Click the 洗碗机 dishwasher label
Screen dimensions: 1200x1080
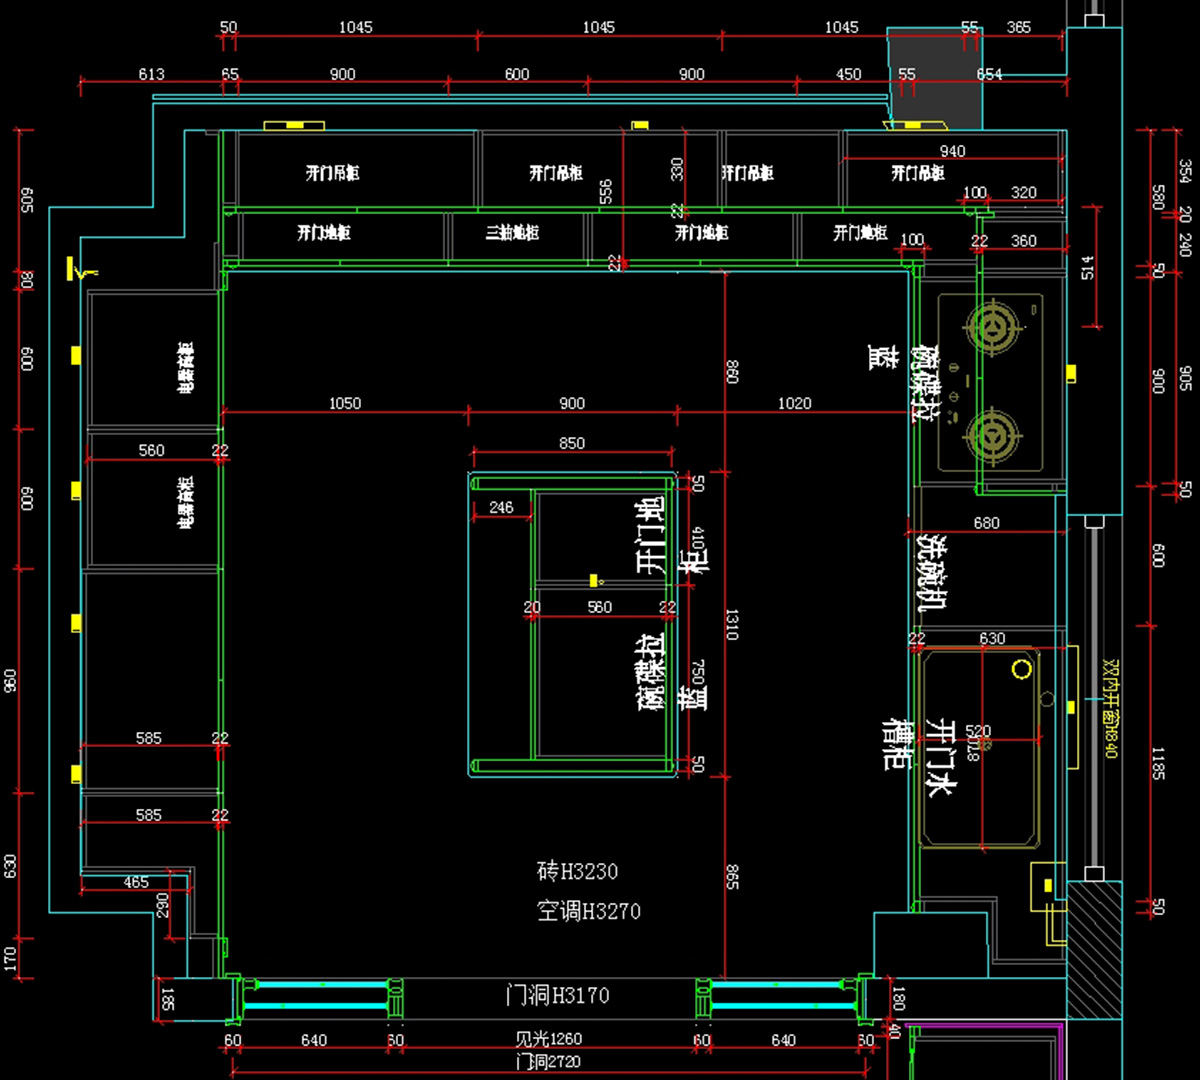point(932,571)
